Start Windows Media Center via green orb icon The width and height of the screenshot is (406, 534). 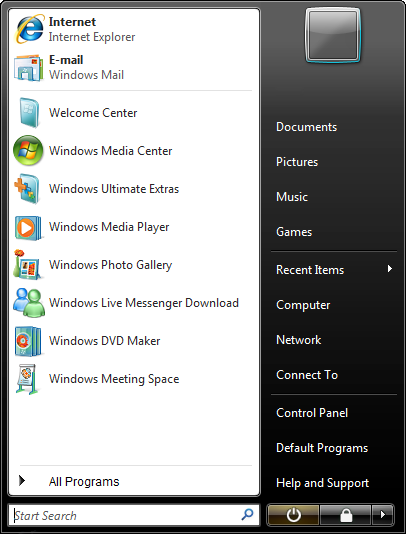point(28,151)
